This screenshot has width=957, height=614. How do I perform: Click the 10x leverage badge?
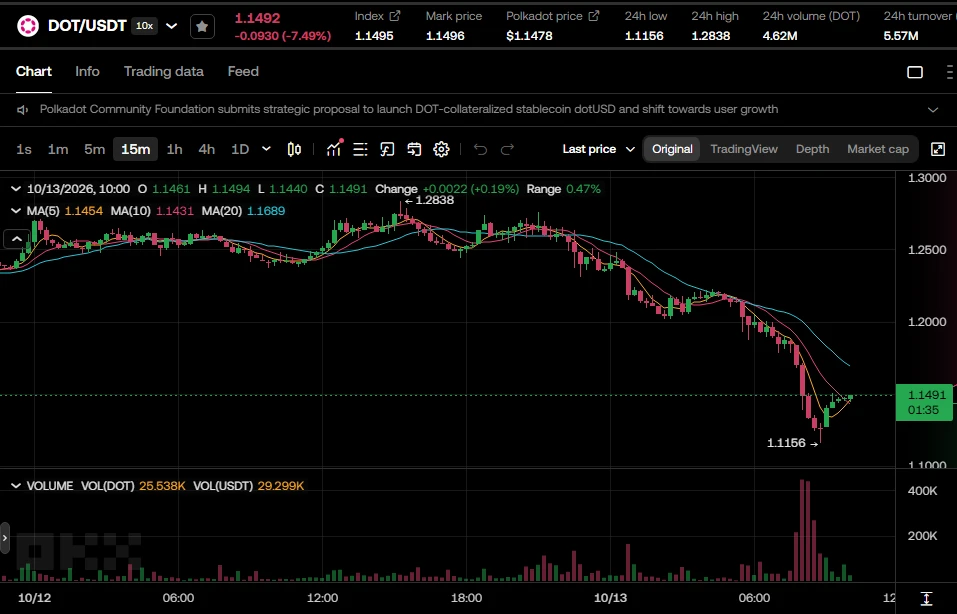click(145, 26)
